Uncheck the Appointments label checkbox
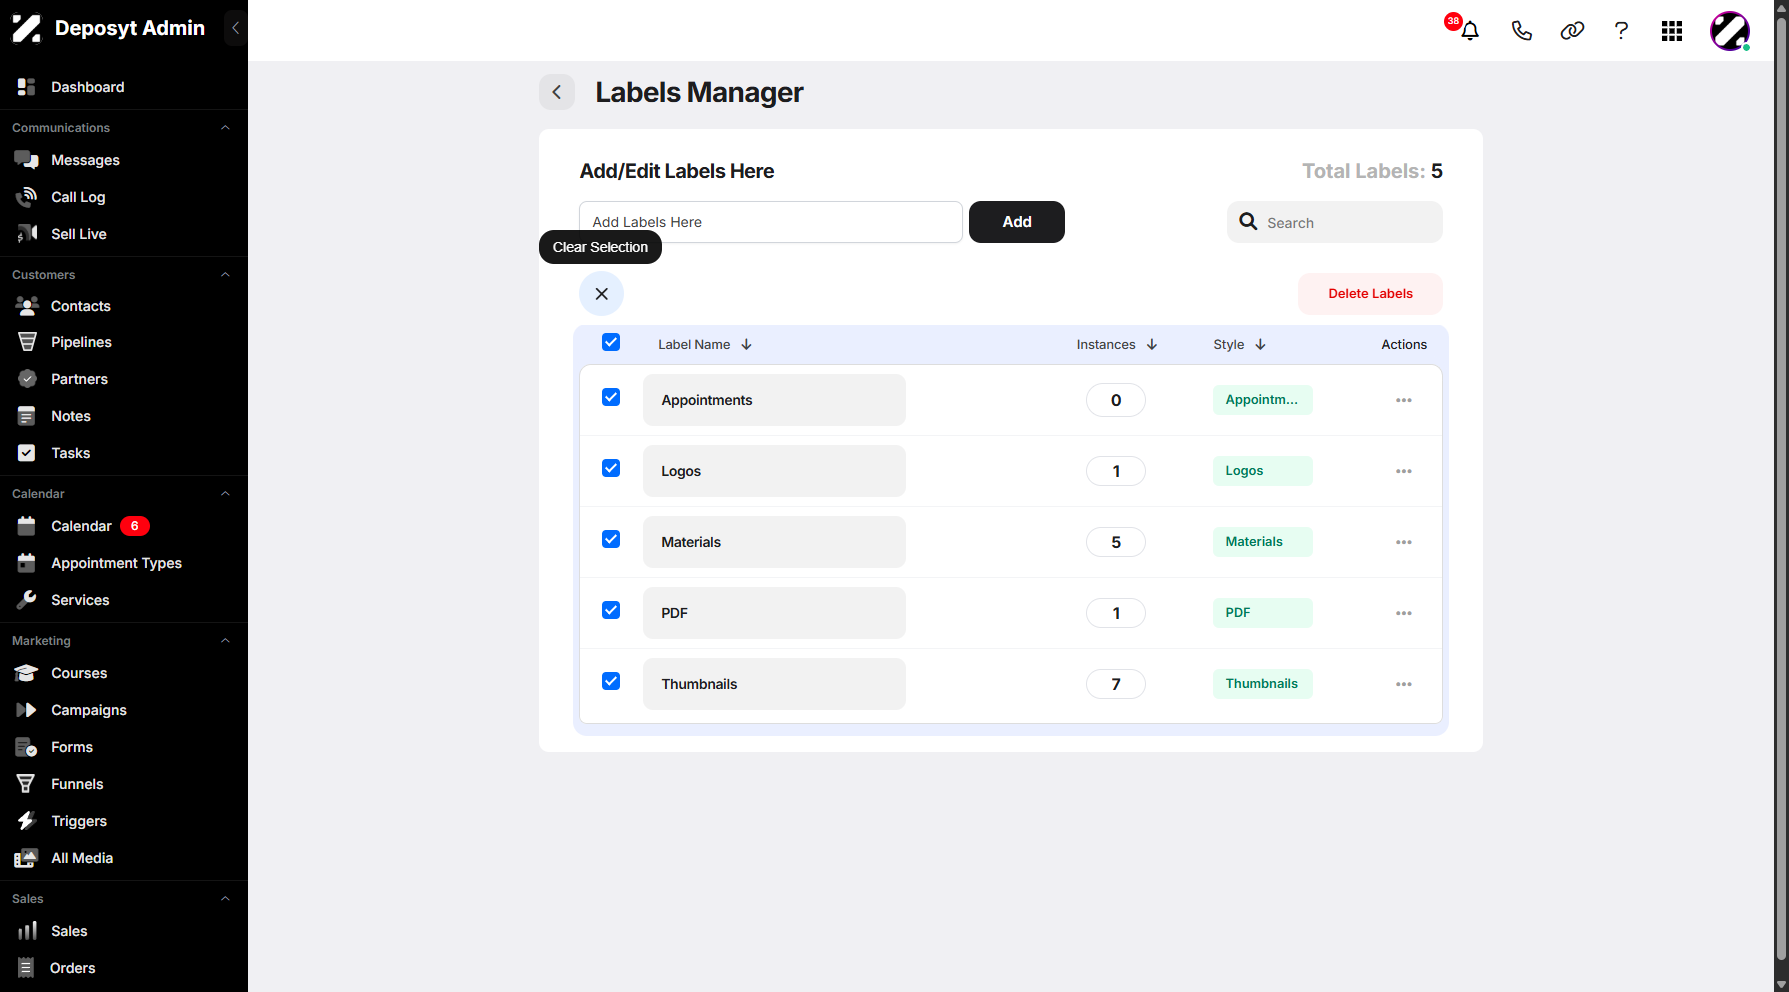 611,397
